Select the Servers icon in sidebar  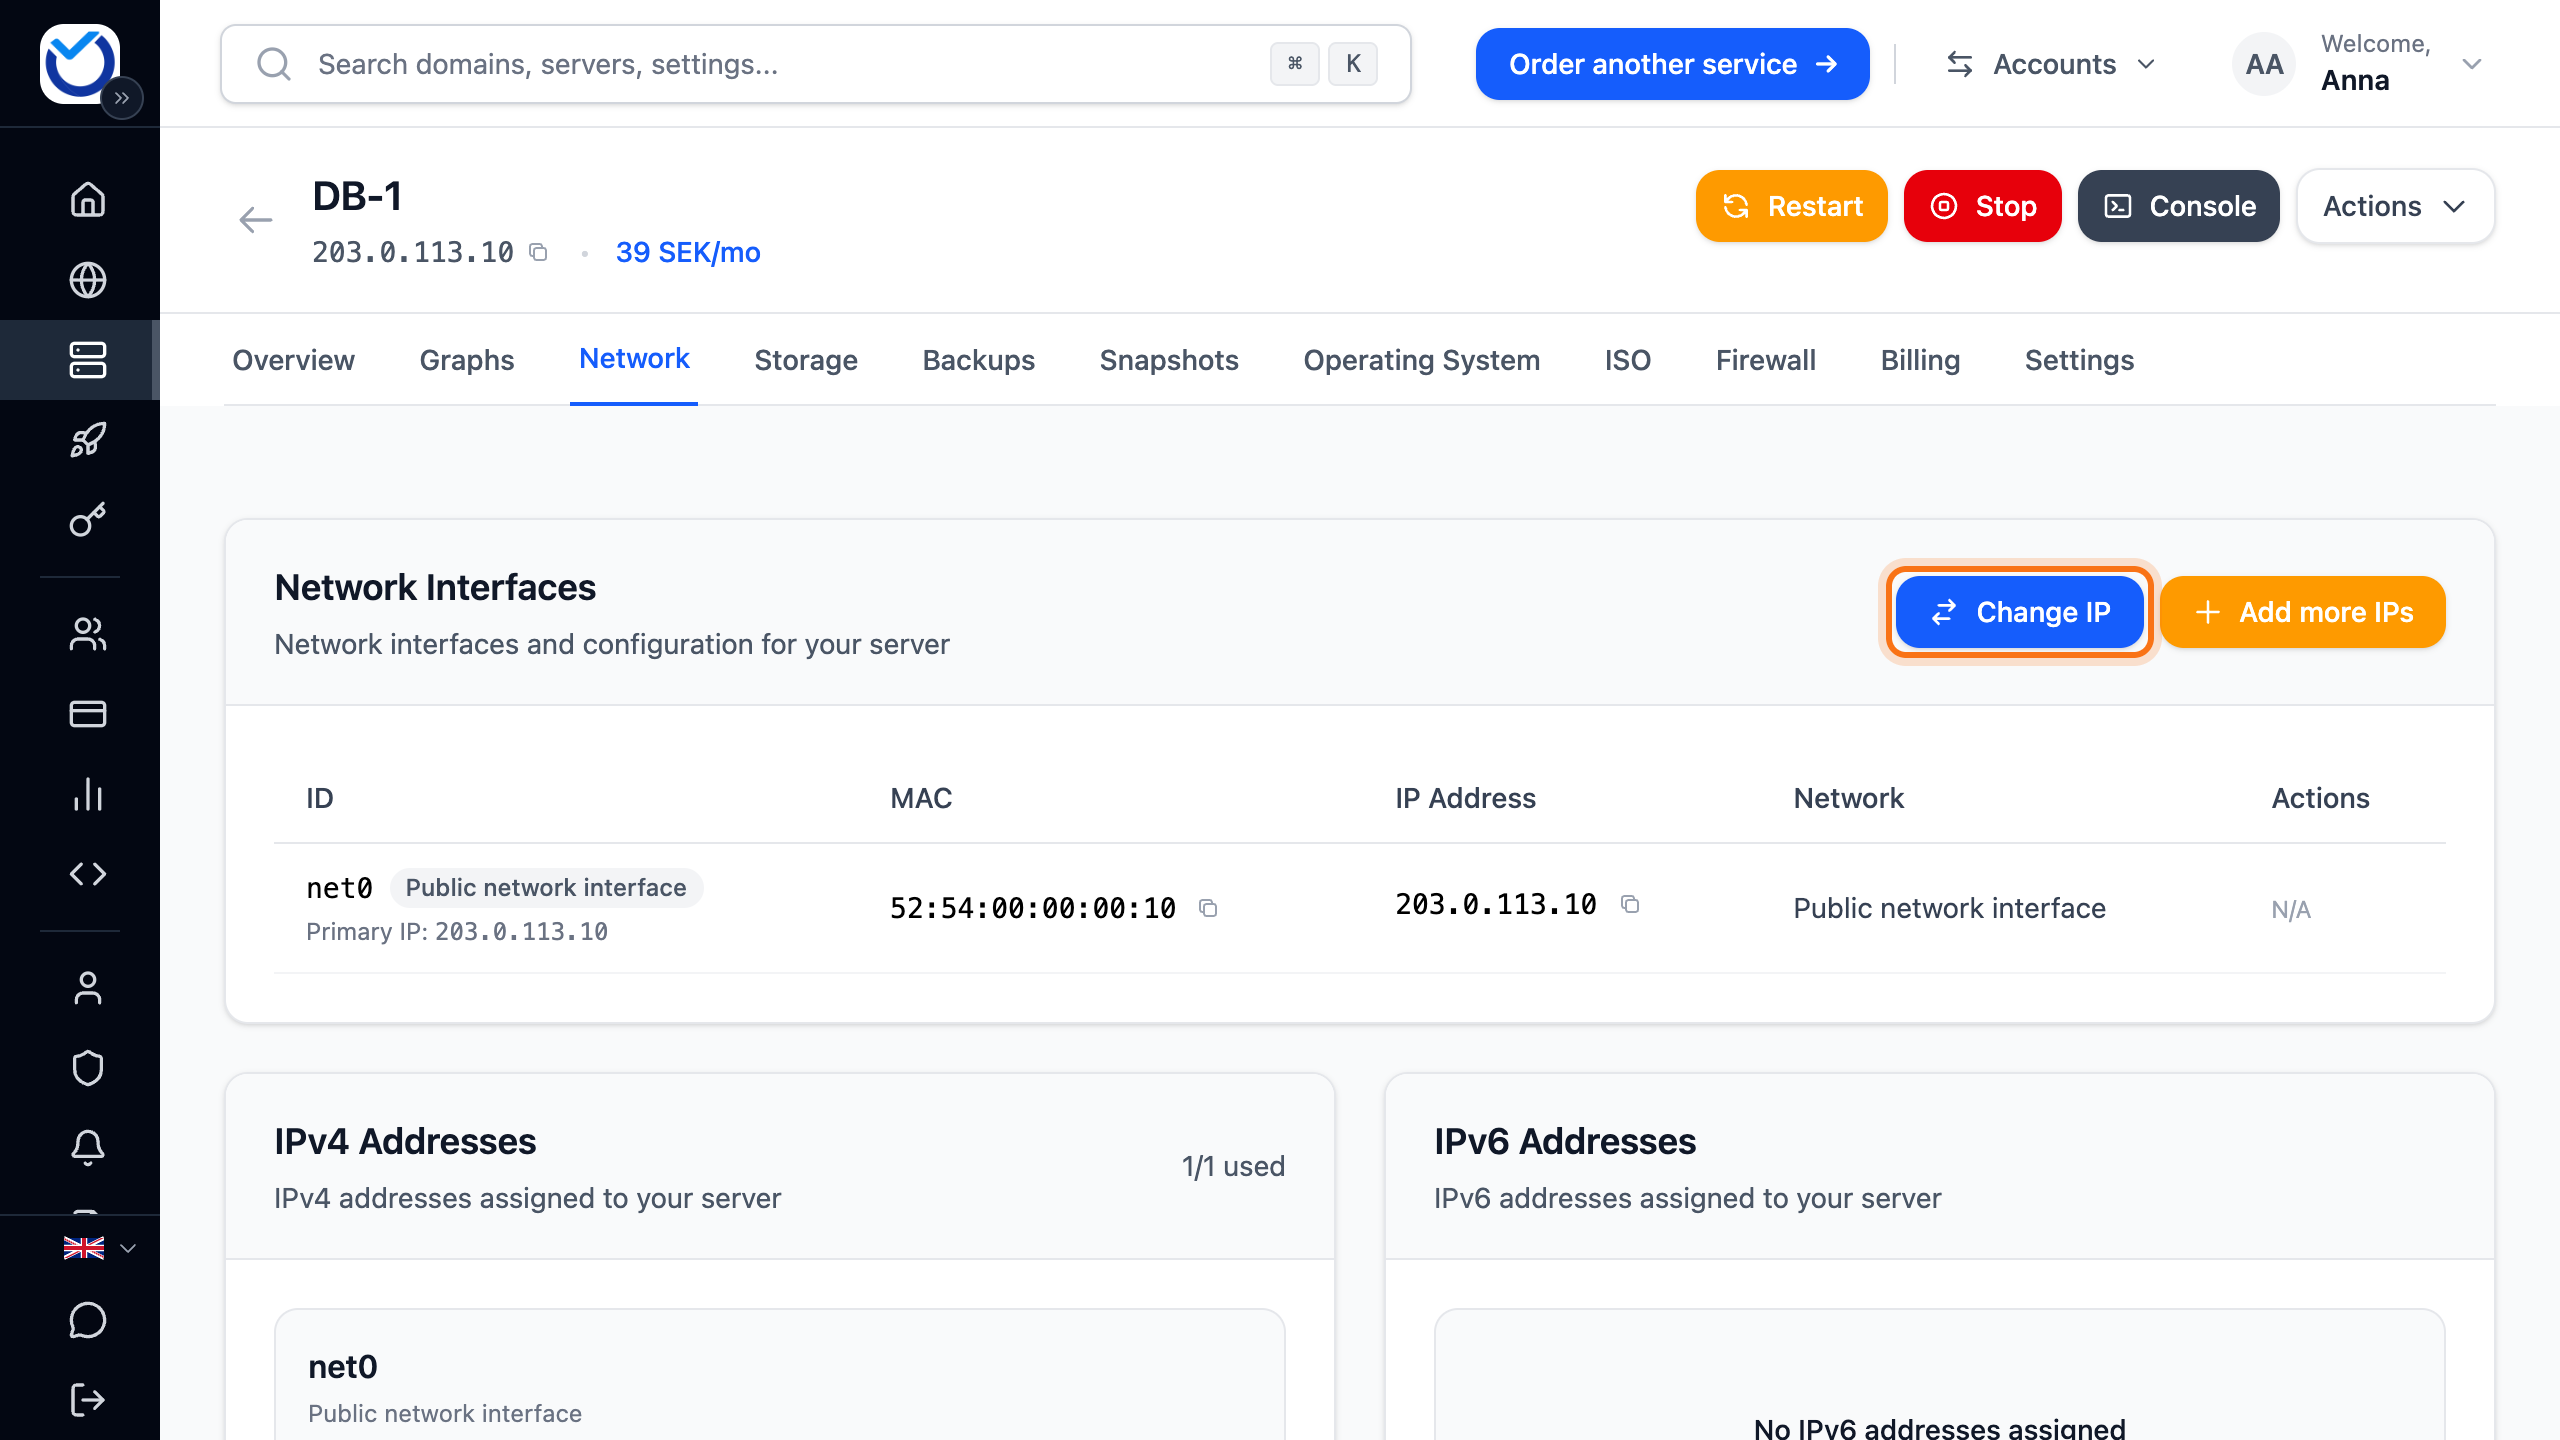(x=88, y=360)
